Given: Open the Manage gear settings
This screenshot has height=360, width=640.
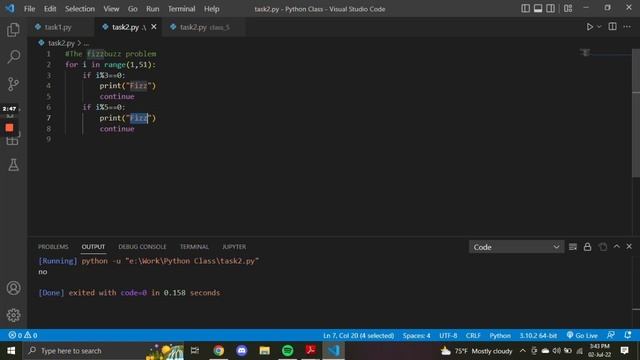Looking at the screenshot, I should (x=13, y=315).
